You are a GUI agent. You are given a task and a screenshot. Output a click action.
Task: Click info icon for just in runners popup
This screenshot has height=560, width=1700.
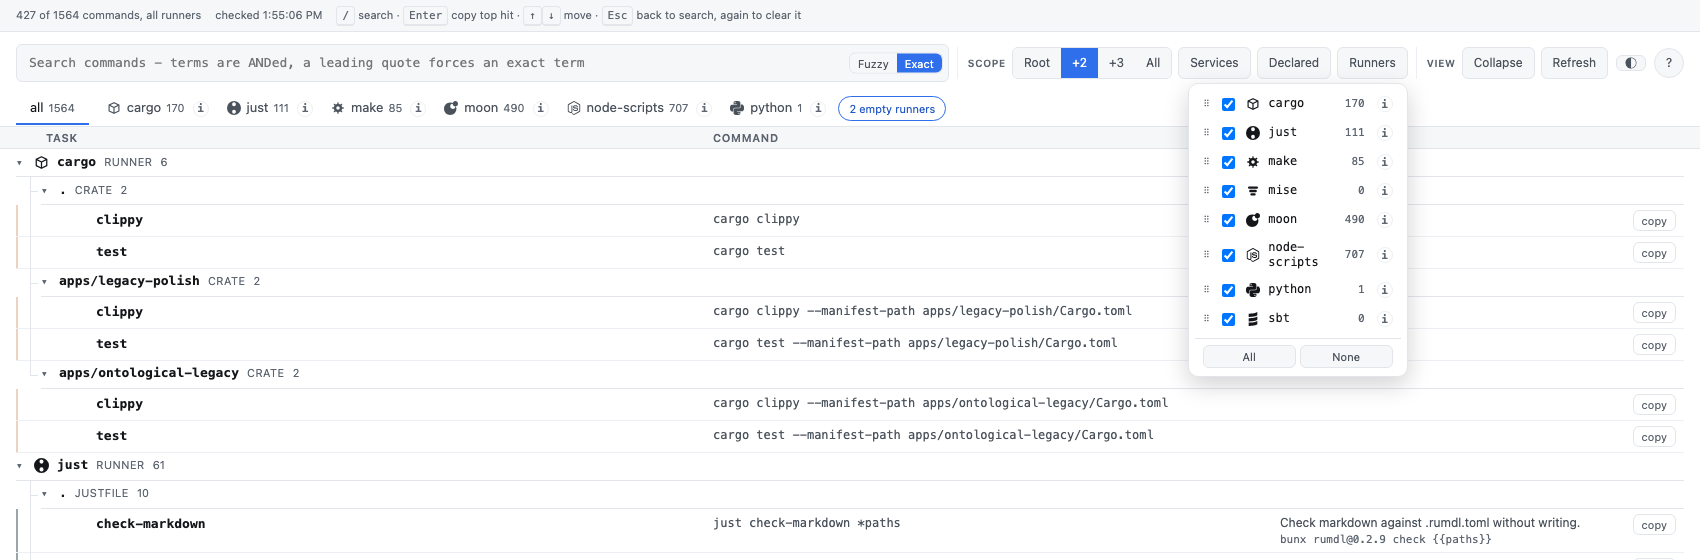tap(1384, 133)
